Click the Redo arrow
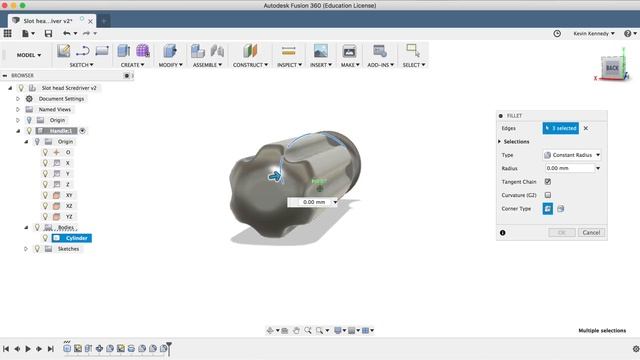 [x=86, y=33]
